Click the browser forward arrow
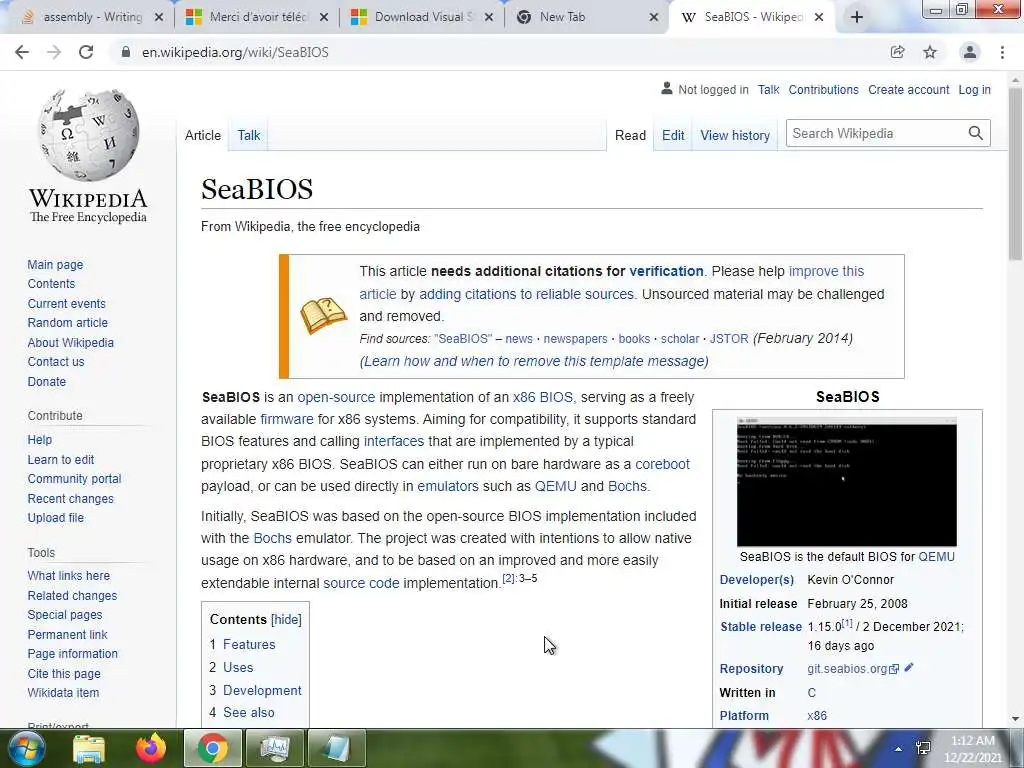The image size is (1024, 768). click(x=54, y=52)
